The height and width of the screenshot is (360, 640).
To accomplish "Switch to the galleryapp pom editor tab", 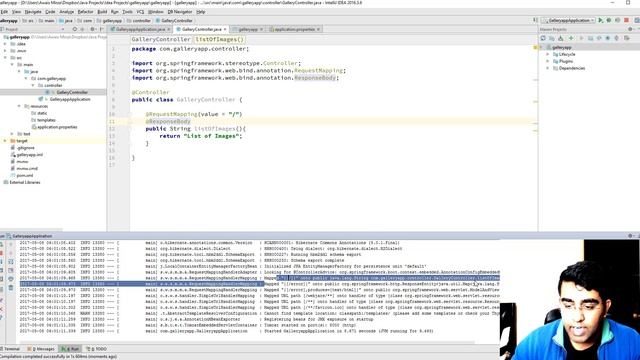I will coord(248,29).
